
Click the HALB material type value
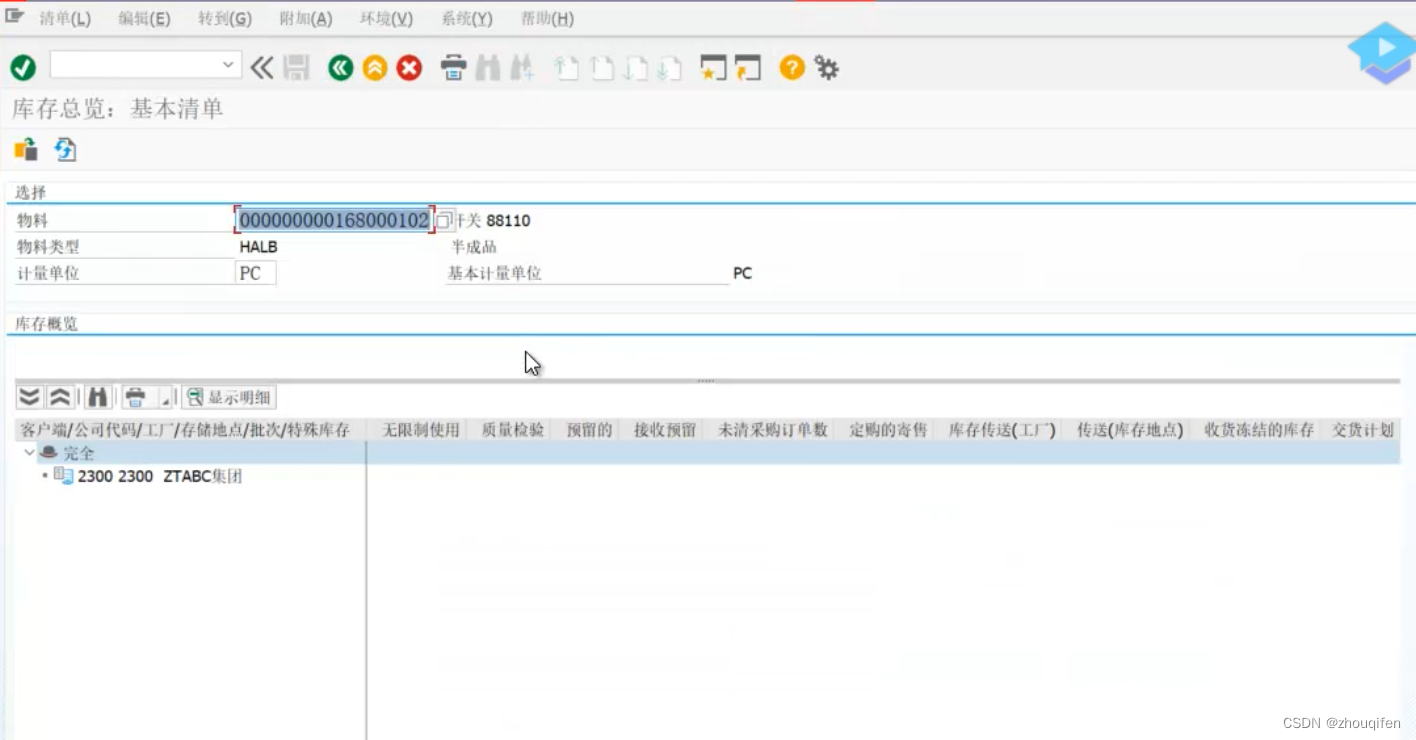tap(258, 247)
